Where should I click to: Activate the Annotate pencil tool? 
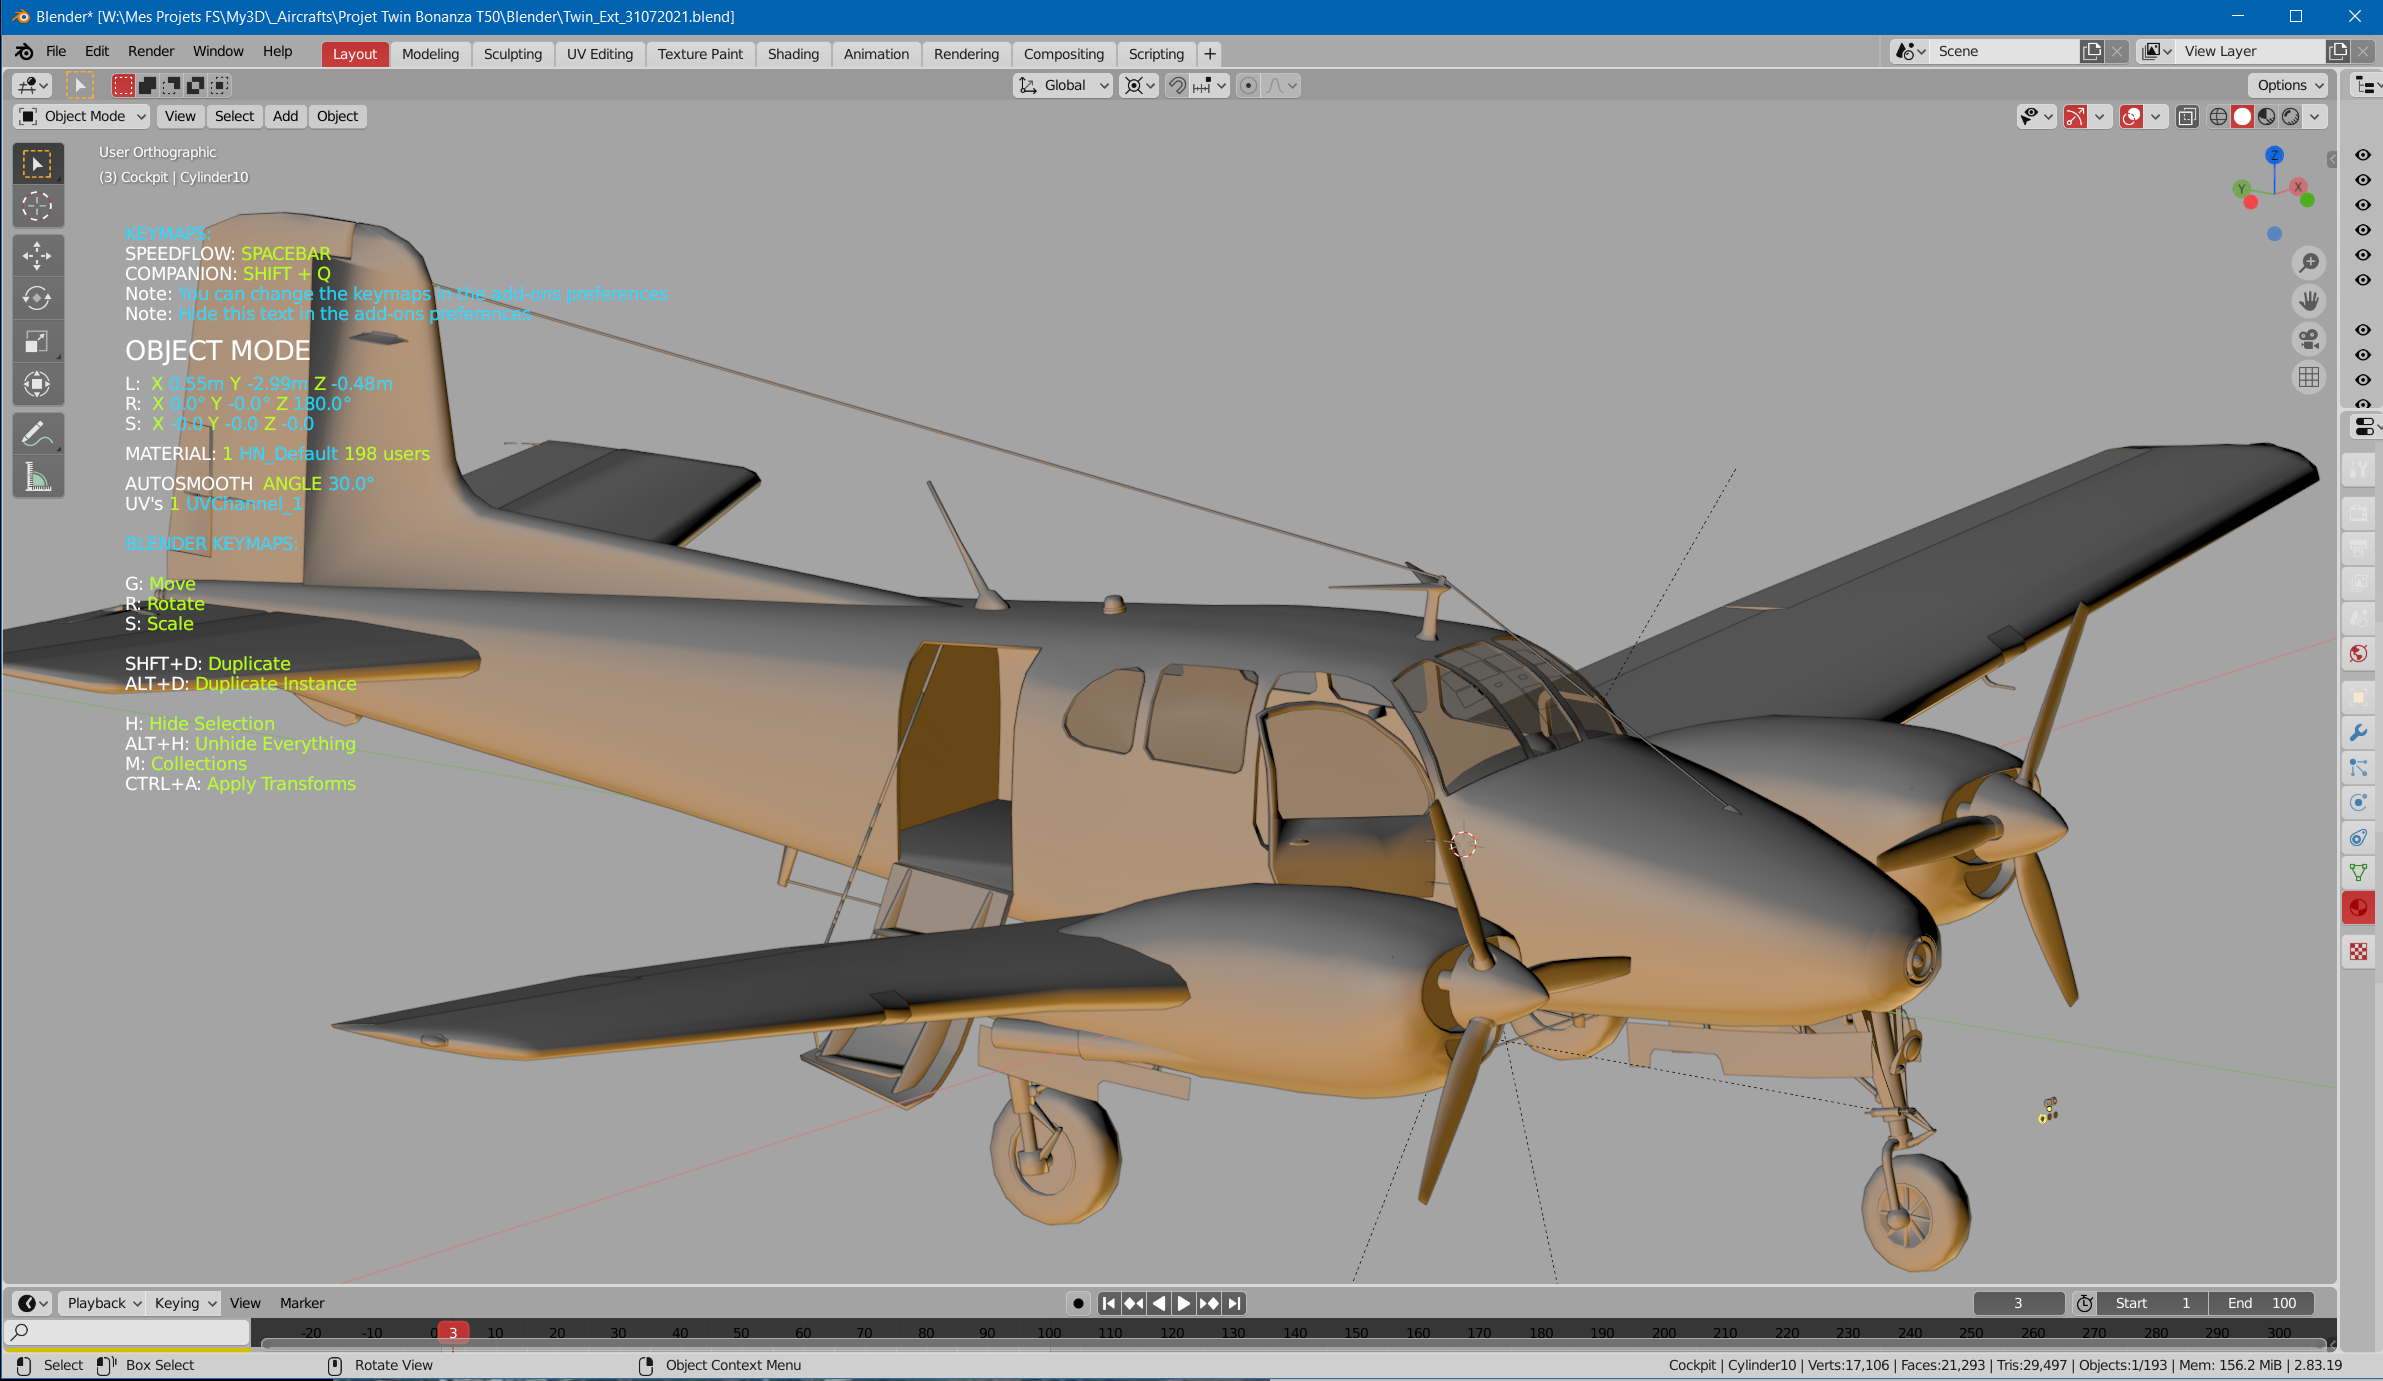click(x=37, y=434)
